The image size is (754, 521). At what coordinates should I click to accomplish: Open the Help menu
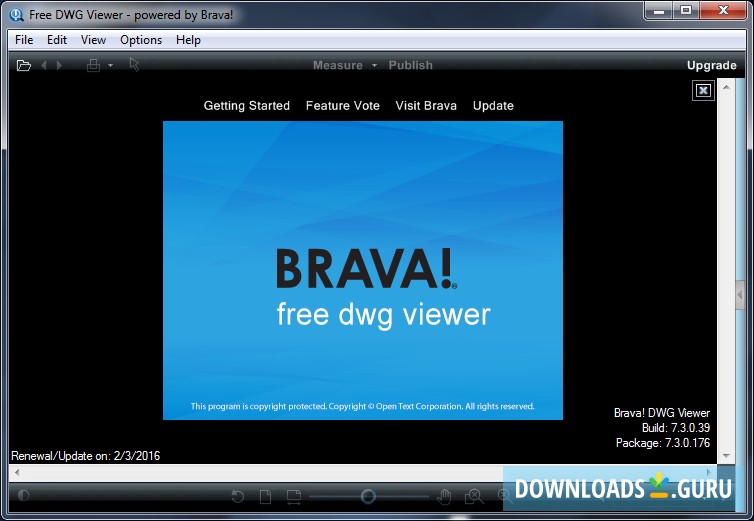[x=188, y=40]
